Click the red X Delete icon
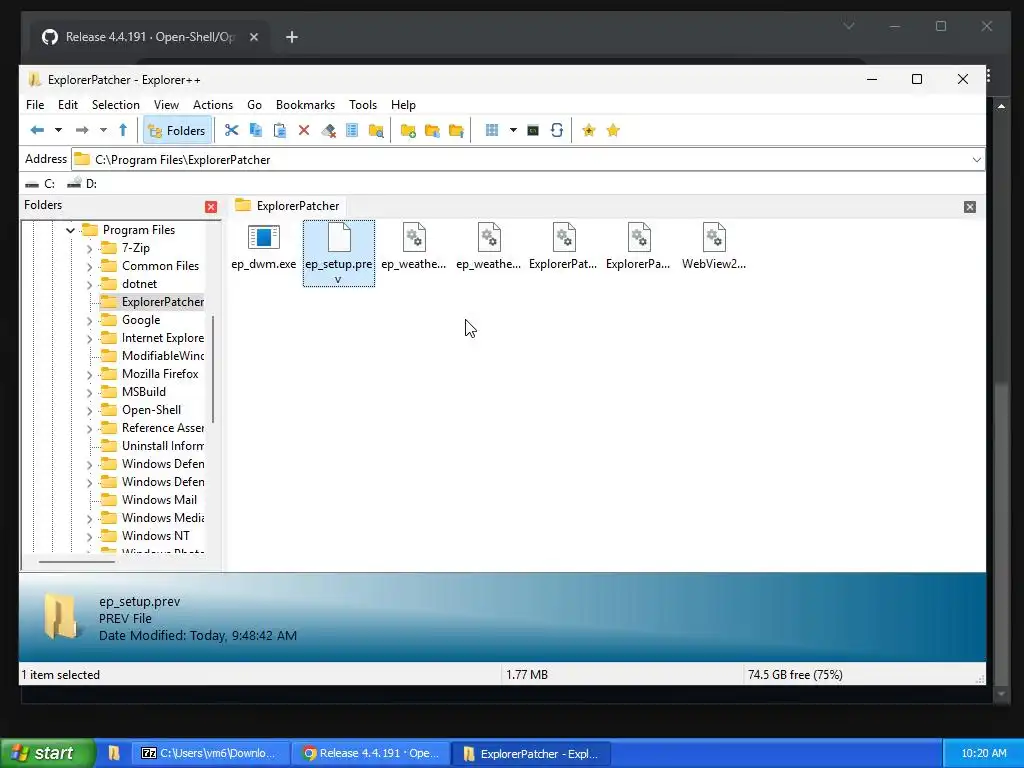Image resolution: width=1024 pixels, height=768 pixels. click(304, 131)
